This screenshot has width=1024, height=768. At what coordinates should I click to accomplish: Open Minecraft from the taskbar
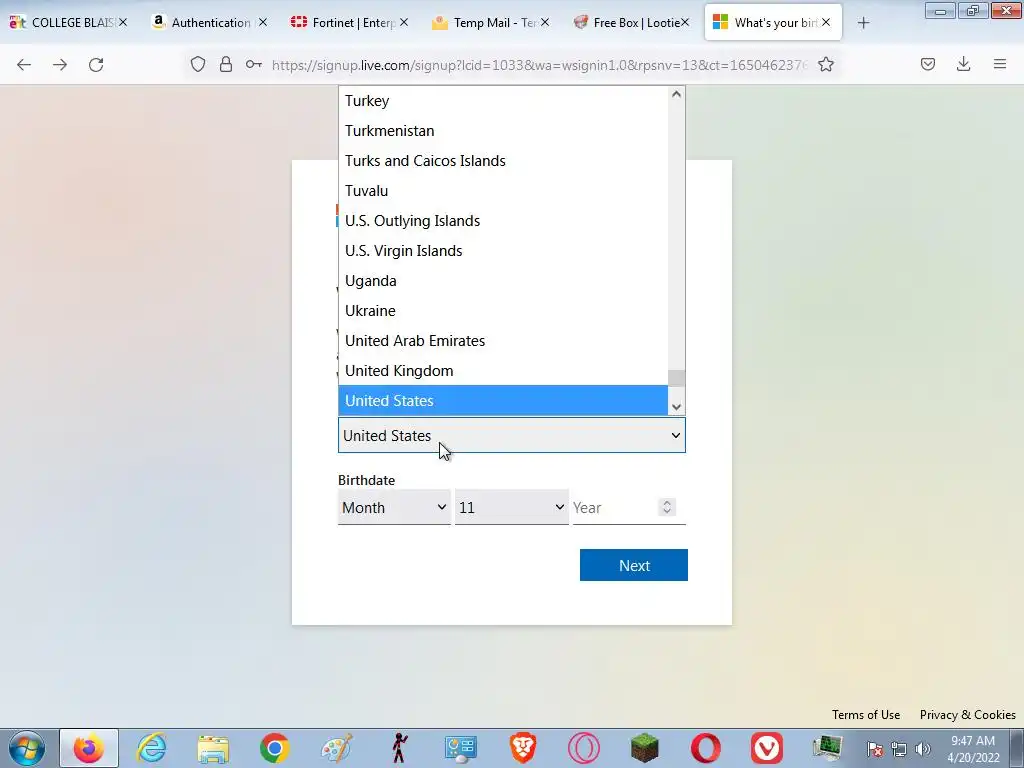[x=645, y=748]
